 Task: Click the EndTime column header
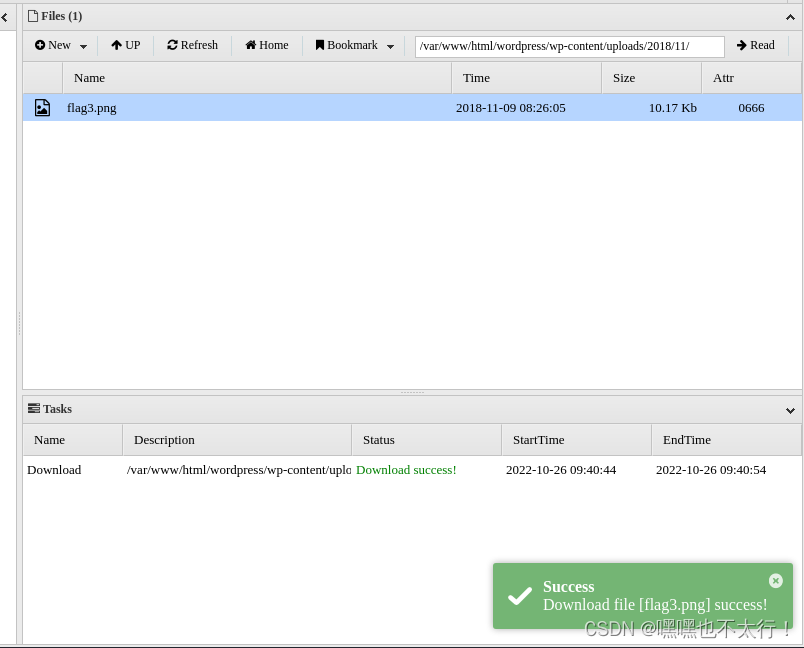pos(726,440)
